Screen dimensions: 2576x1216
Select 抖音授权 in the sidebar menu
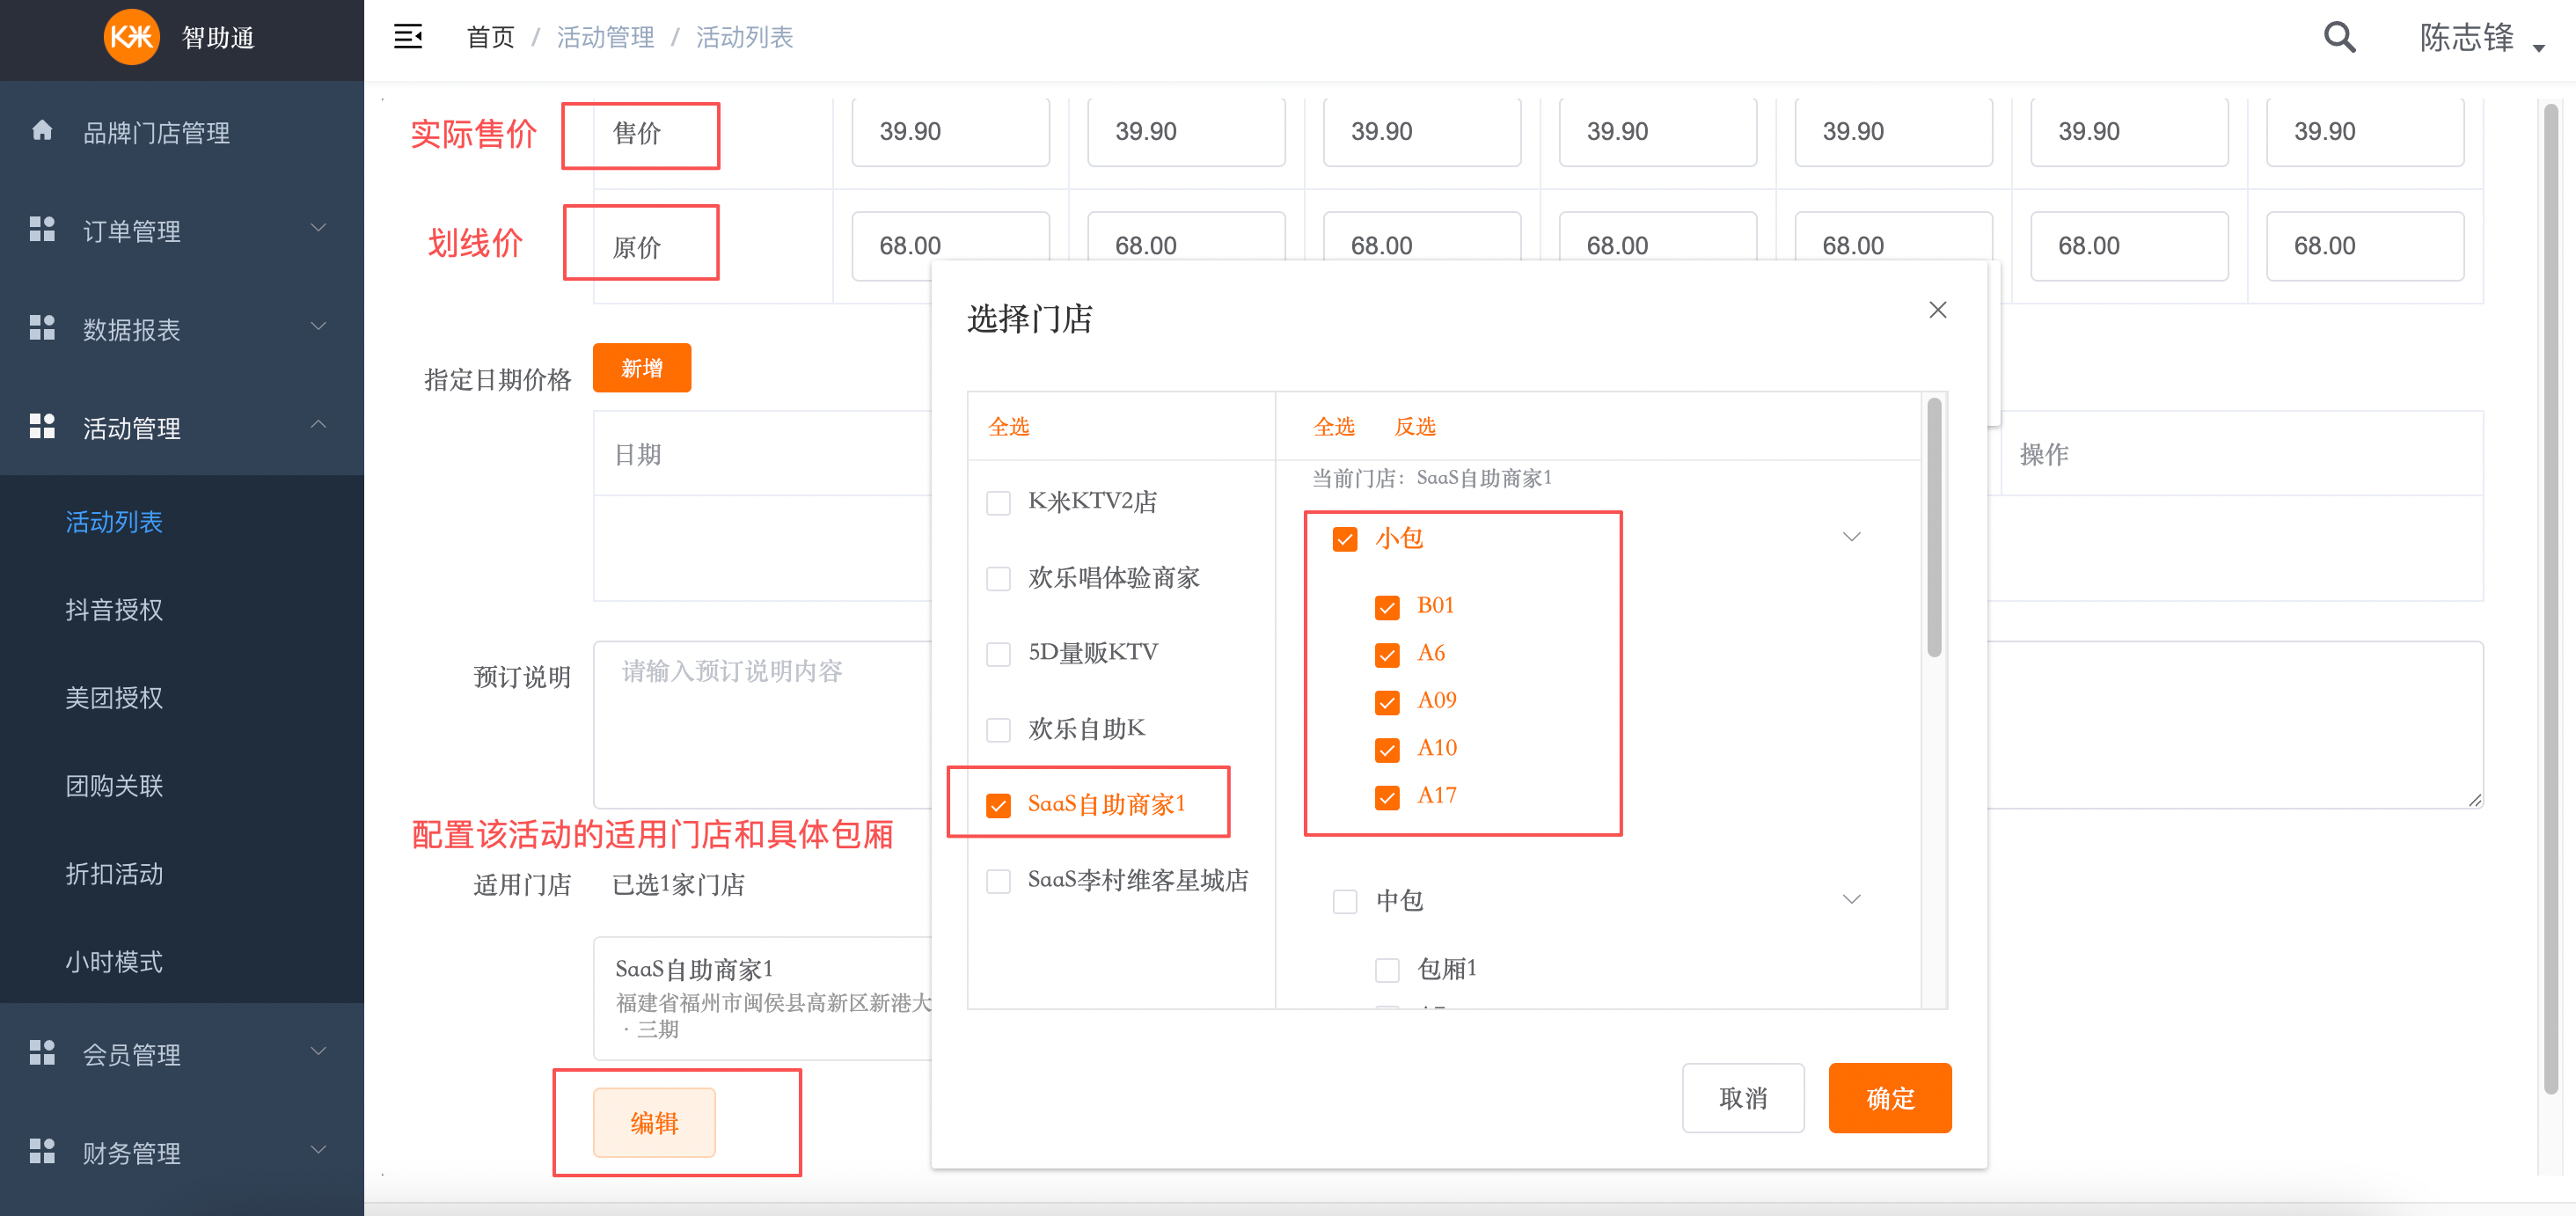pyautogui.click(x=114, y=610)
